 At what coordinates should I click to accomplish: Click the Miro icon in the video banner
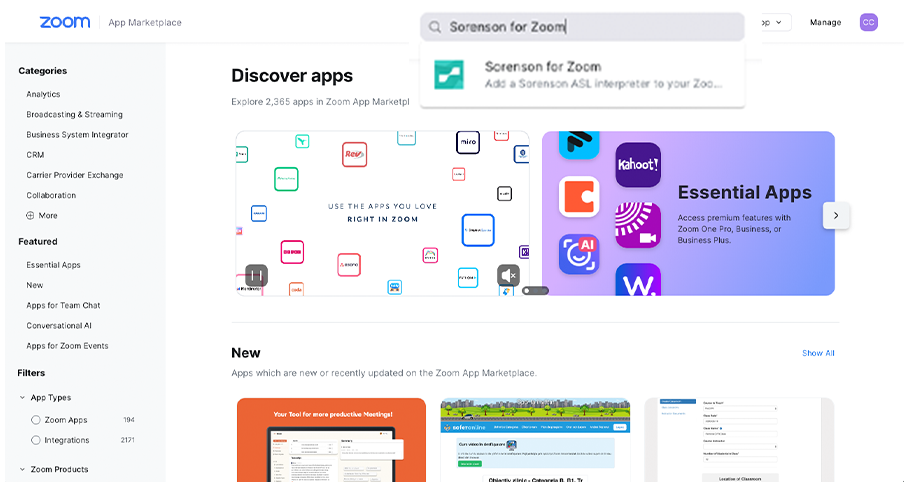tap(468, 143)
